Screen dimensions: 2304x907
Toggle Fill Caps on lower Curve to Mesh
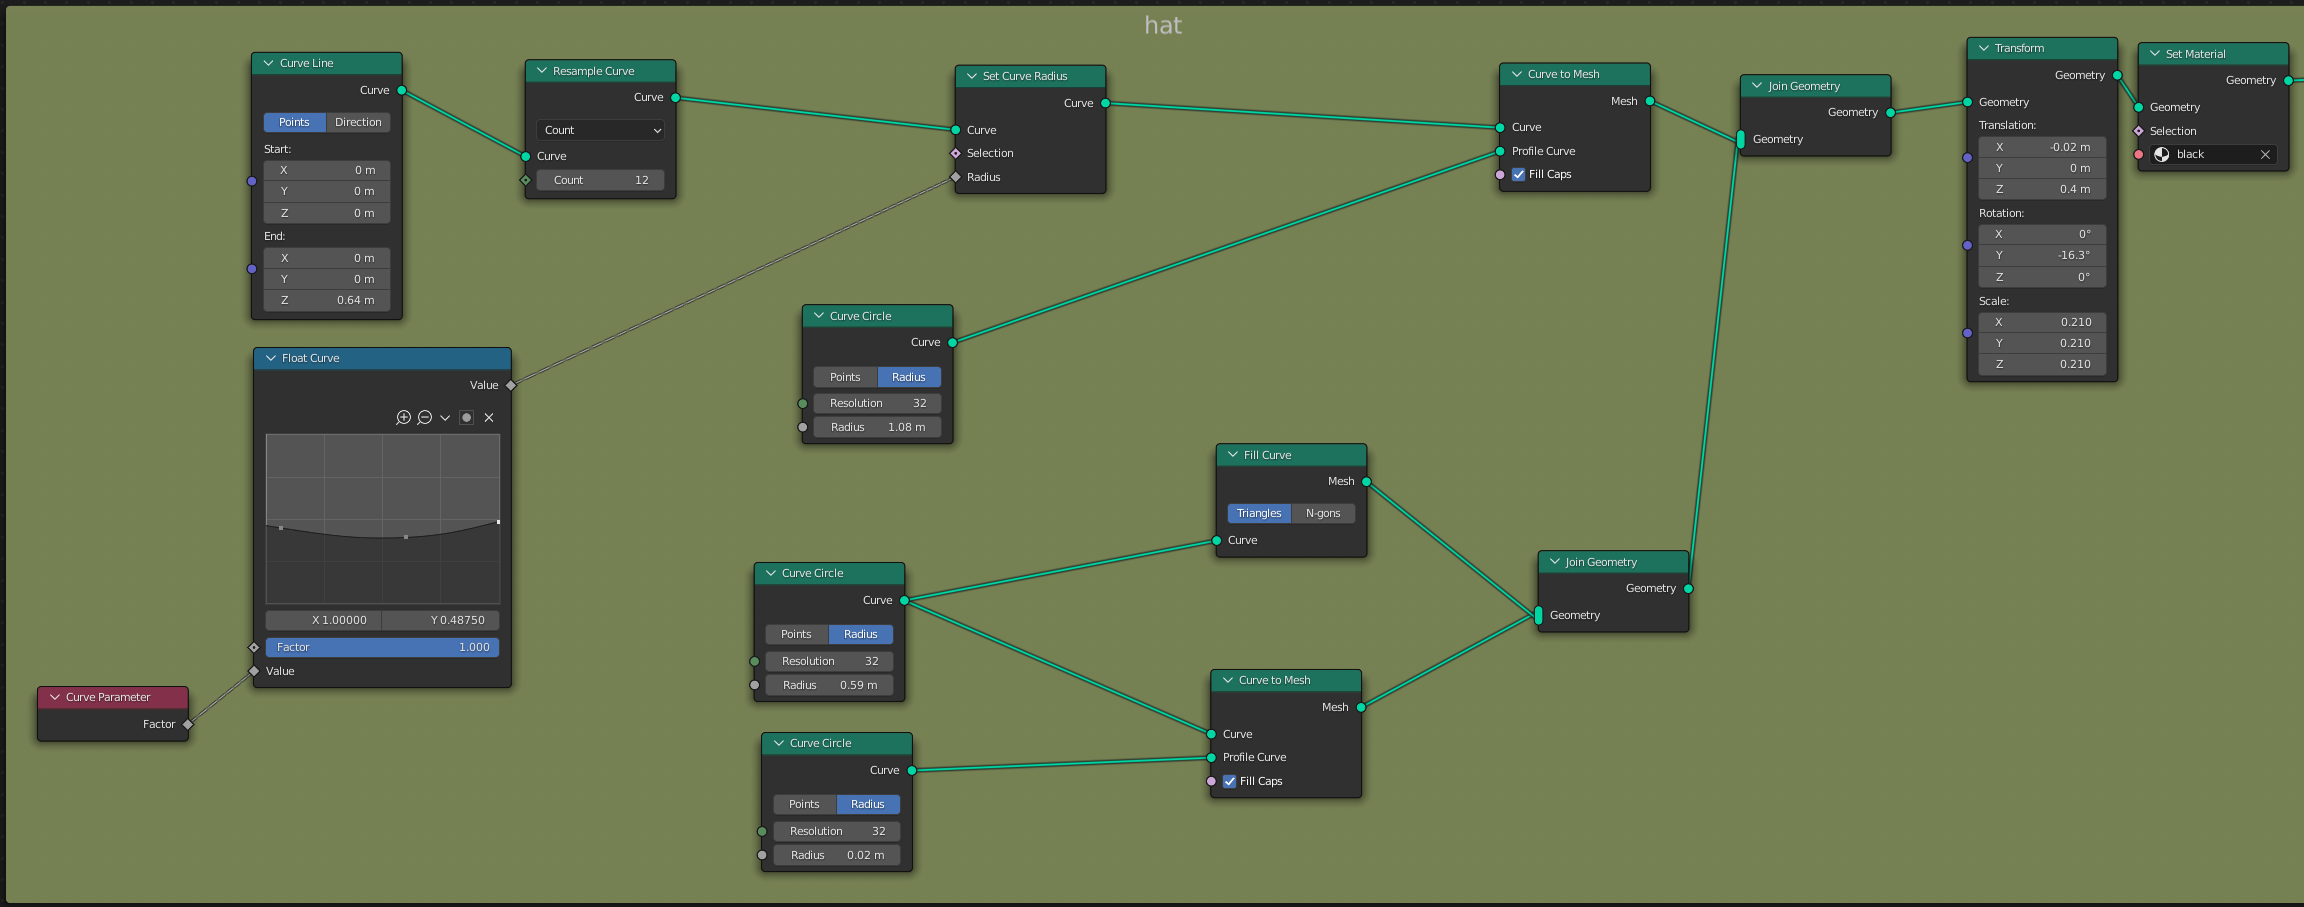click(x=1230, y=781)
